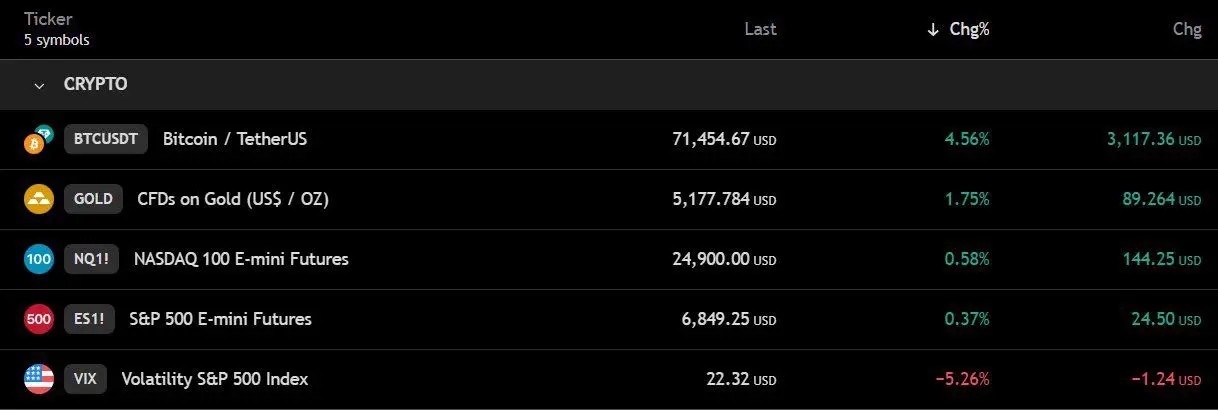Screen dimensions: 1218x410
Task: Click the Bitcoin Tether coin icon
Action: [38, 139]
